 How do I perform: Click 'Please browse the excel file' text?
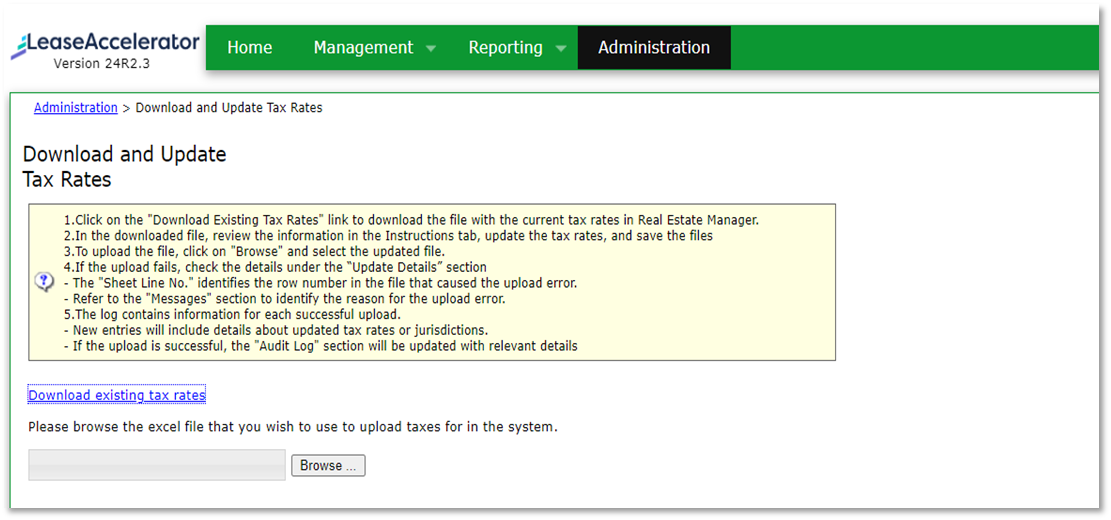click(x=293, y=427)
